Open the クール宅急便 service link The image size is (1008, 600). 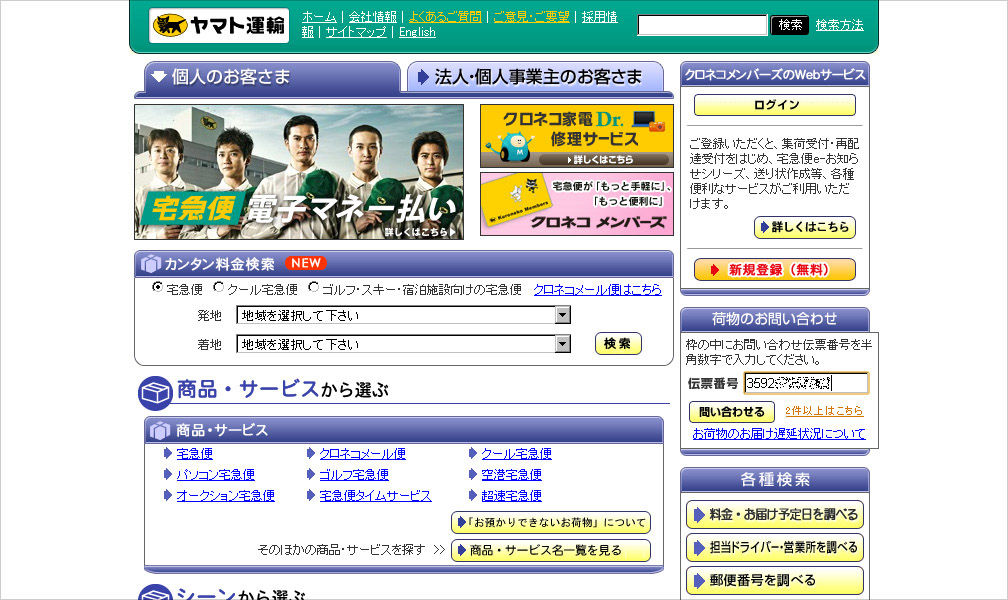(x=516, y=453)
